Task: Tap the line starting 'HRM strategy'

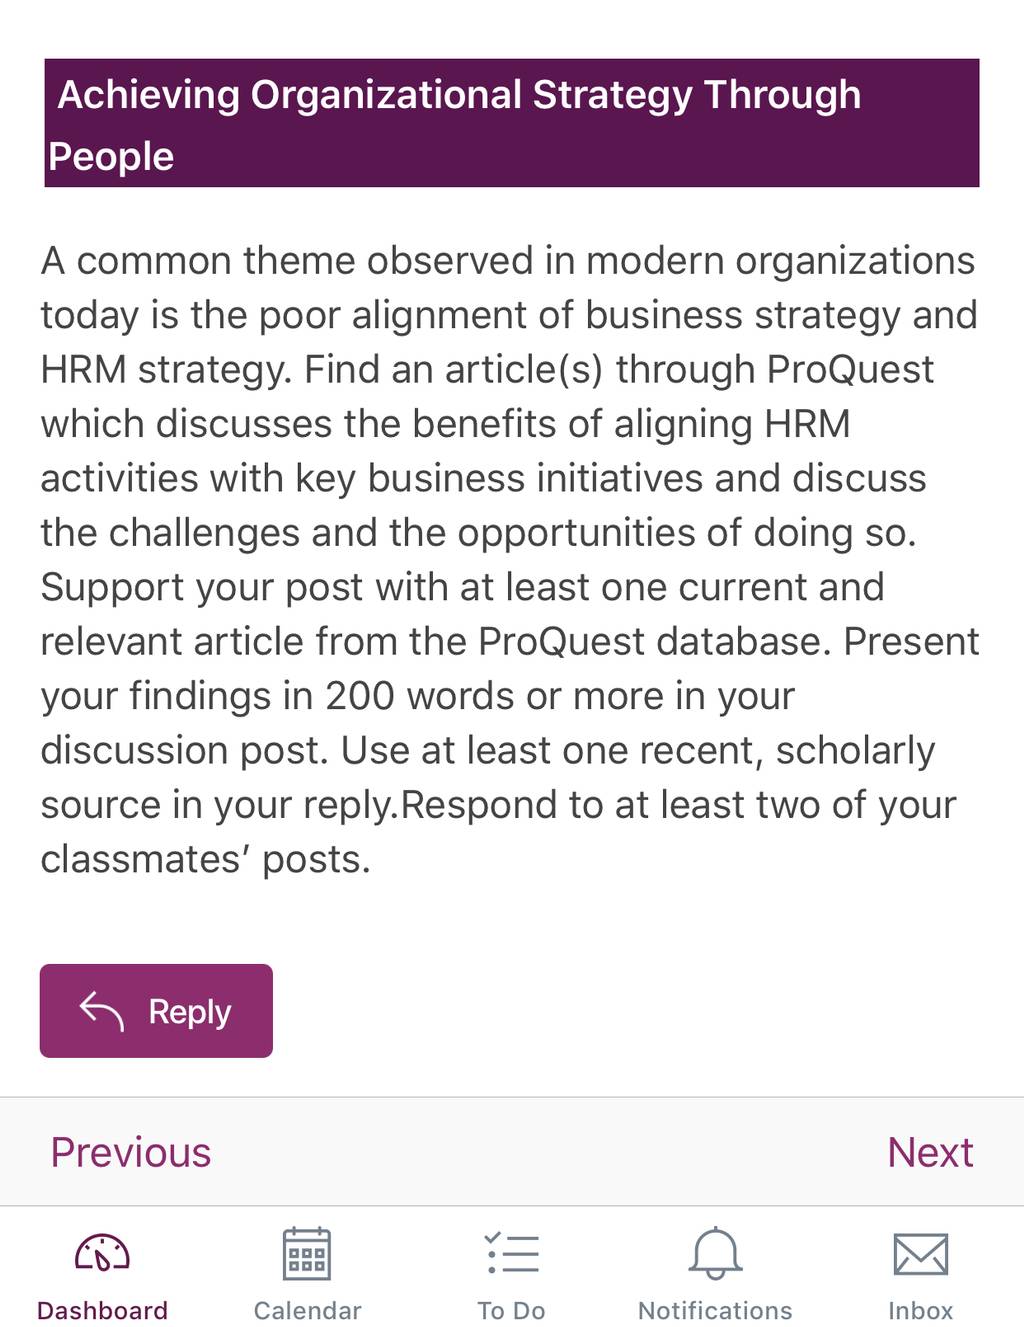Action: [487, 370]
